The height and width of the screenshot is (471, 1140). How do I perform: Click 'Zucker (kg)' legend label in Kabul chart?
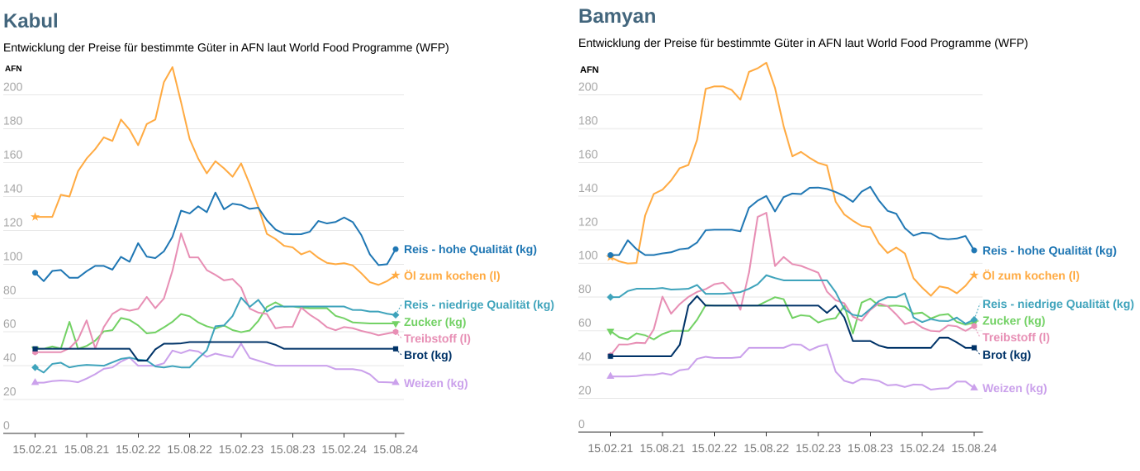click(x=435, y=322)
